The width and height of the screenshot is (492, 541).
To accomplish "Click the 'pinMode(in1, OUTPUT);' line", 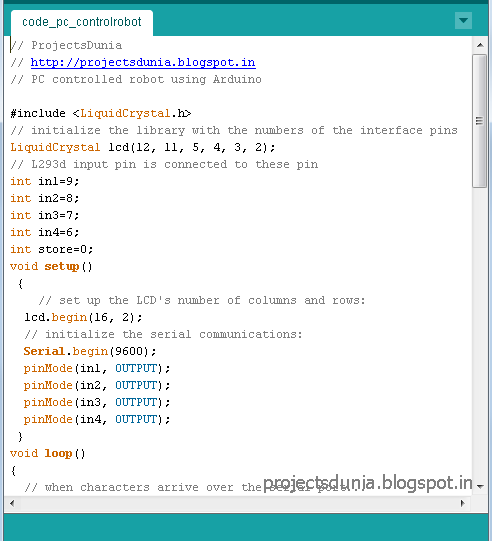I will click(97, 368).
